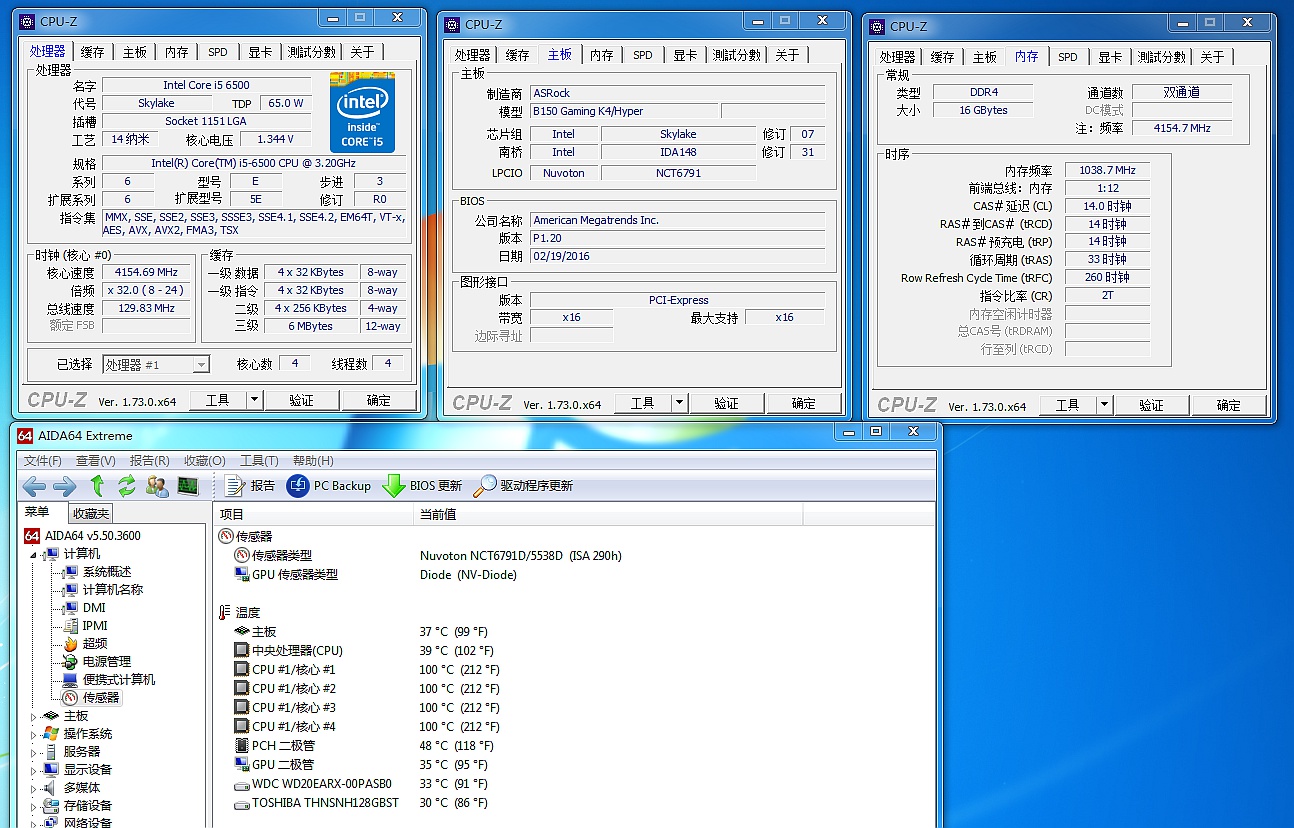
Task: Open the 处理器 #1 selection dropdown
Action: pos(200,365)
